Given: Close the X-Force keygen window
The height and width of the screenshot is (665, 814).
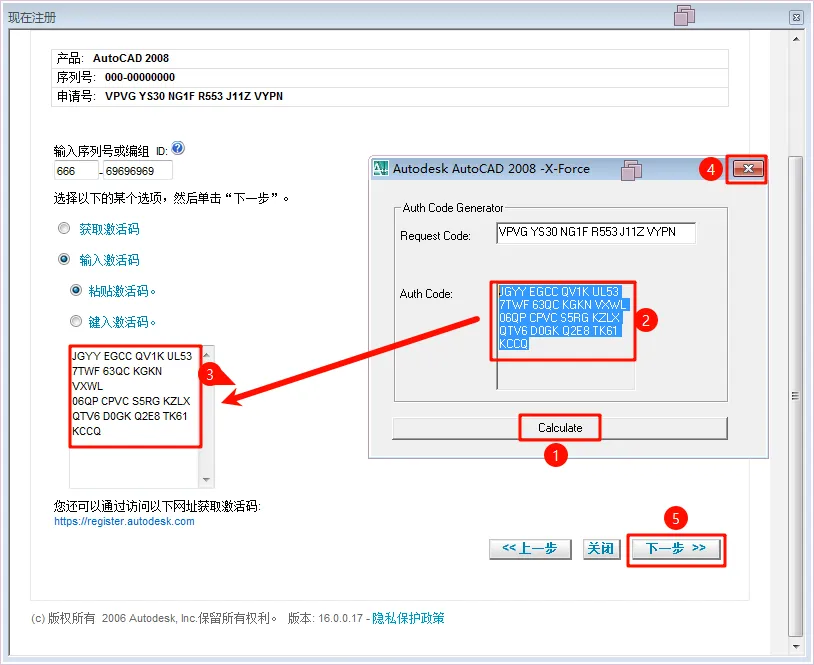Looking at the screenshot, I should pyautogui.click(x=748, y=168).
